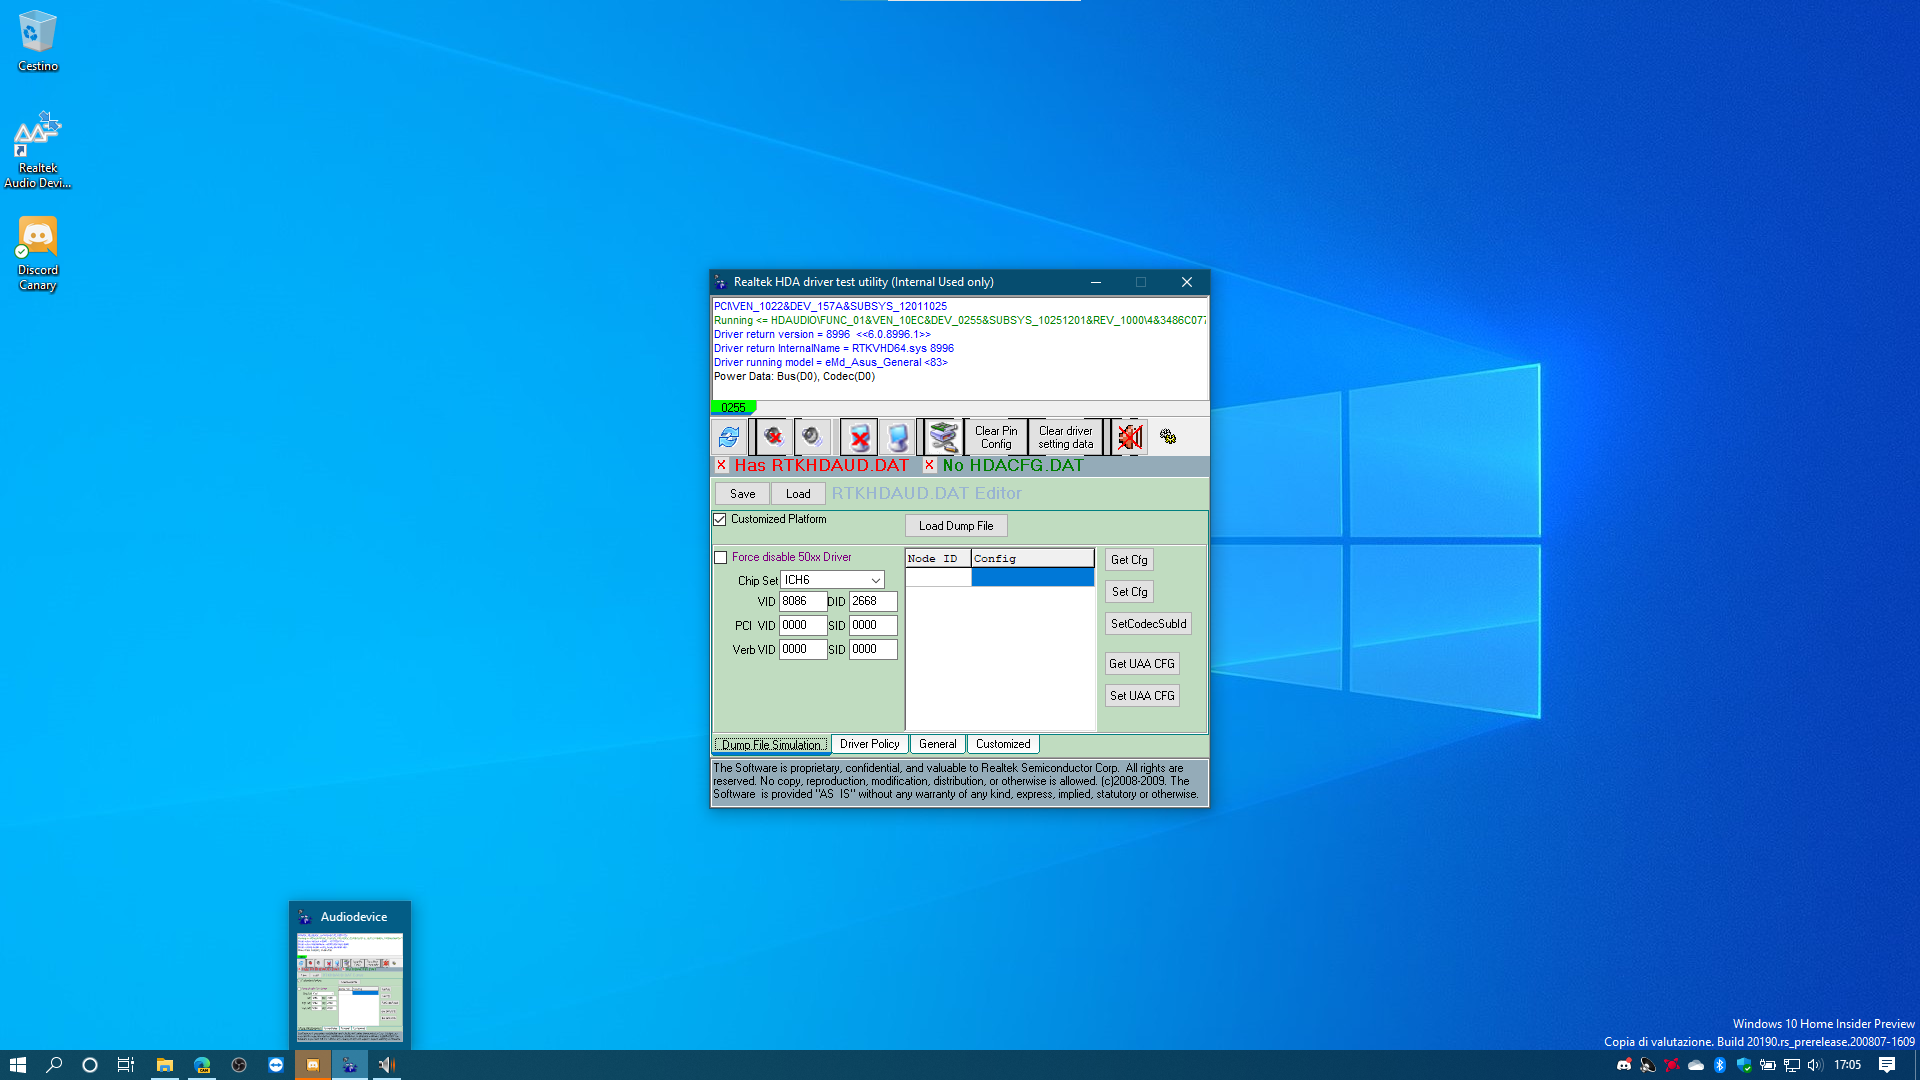Click the Node ID column header
Viewport: 1920px width, 1080px height.
tap(938, 559)
